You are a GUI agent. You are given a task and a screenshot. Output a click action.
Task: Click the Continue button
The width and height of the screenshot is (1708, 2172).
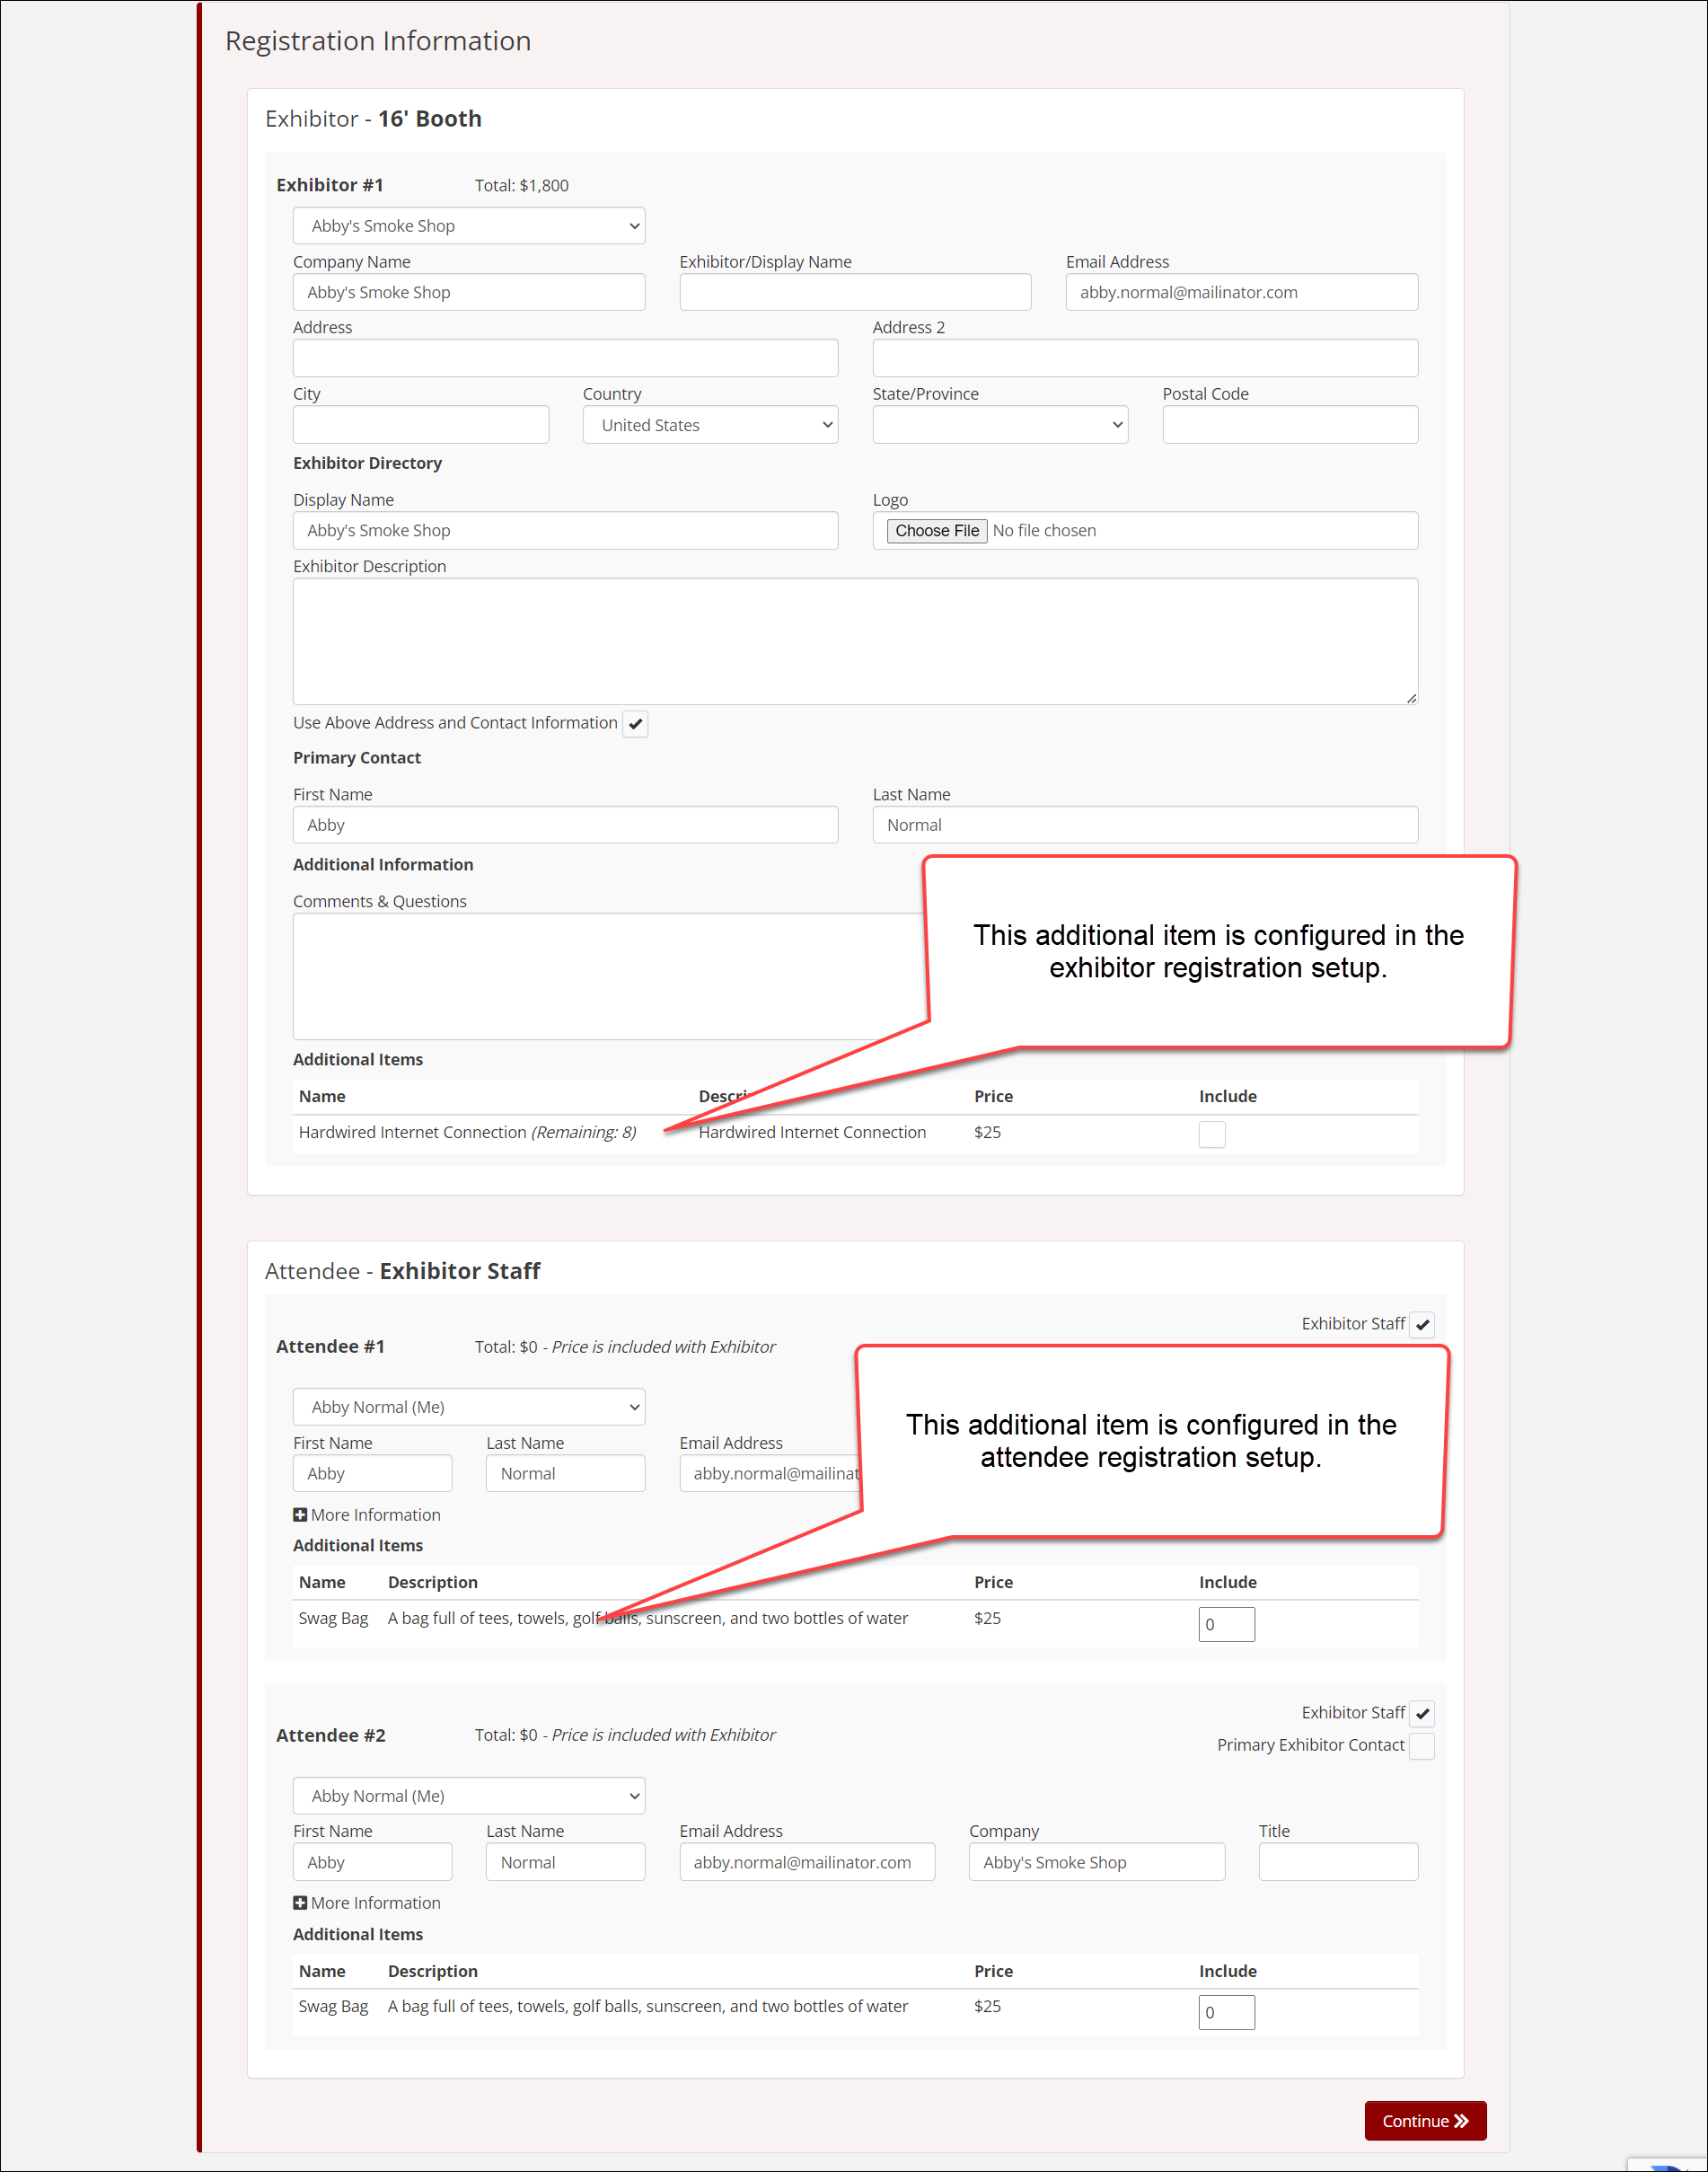[1424, 2120]
